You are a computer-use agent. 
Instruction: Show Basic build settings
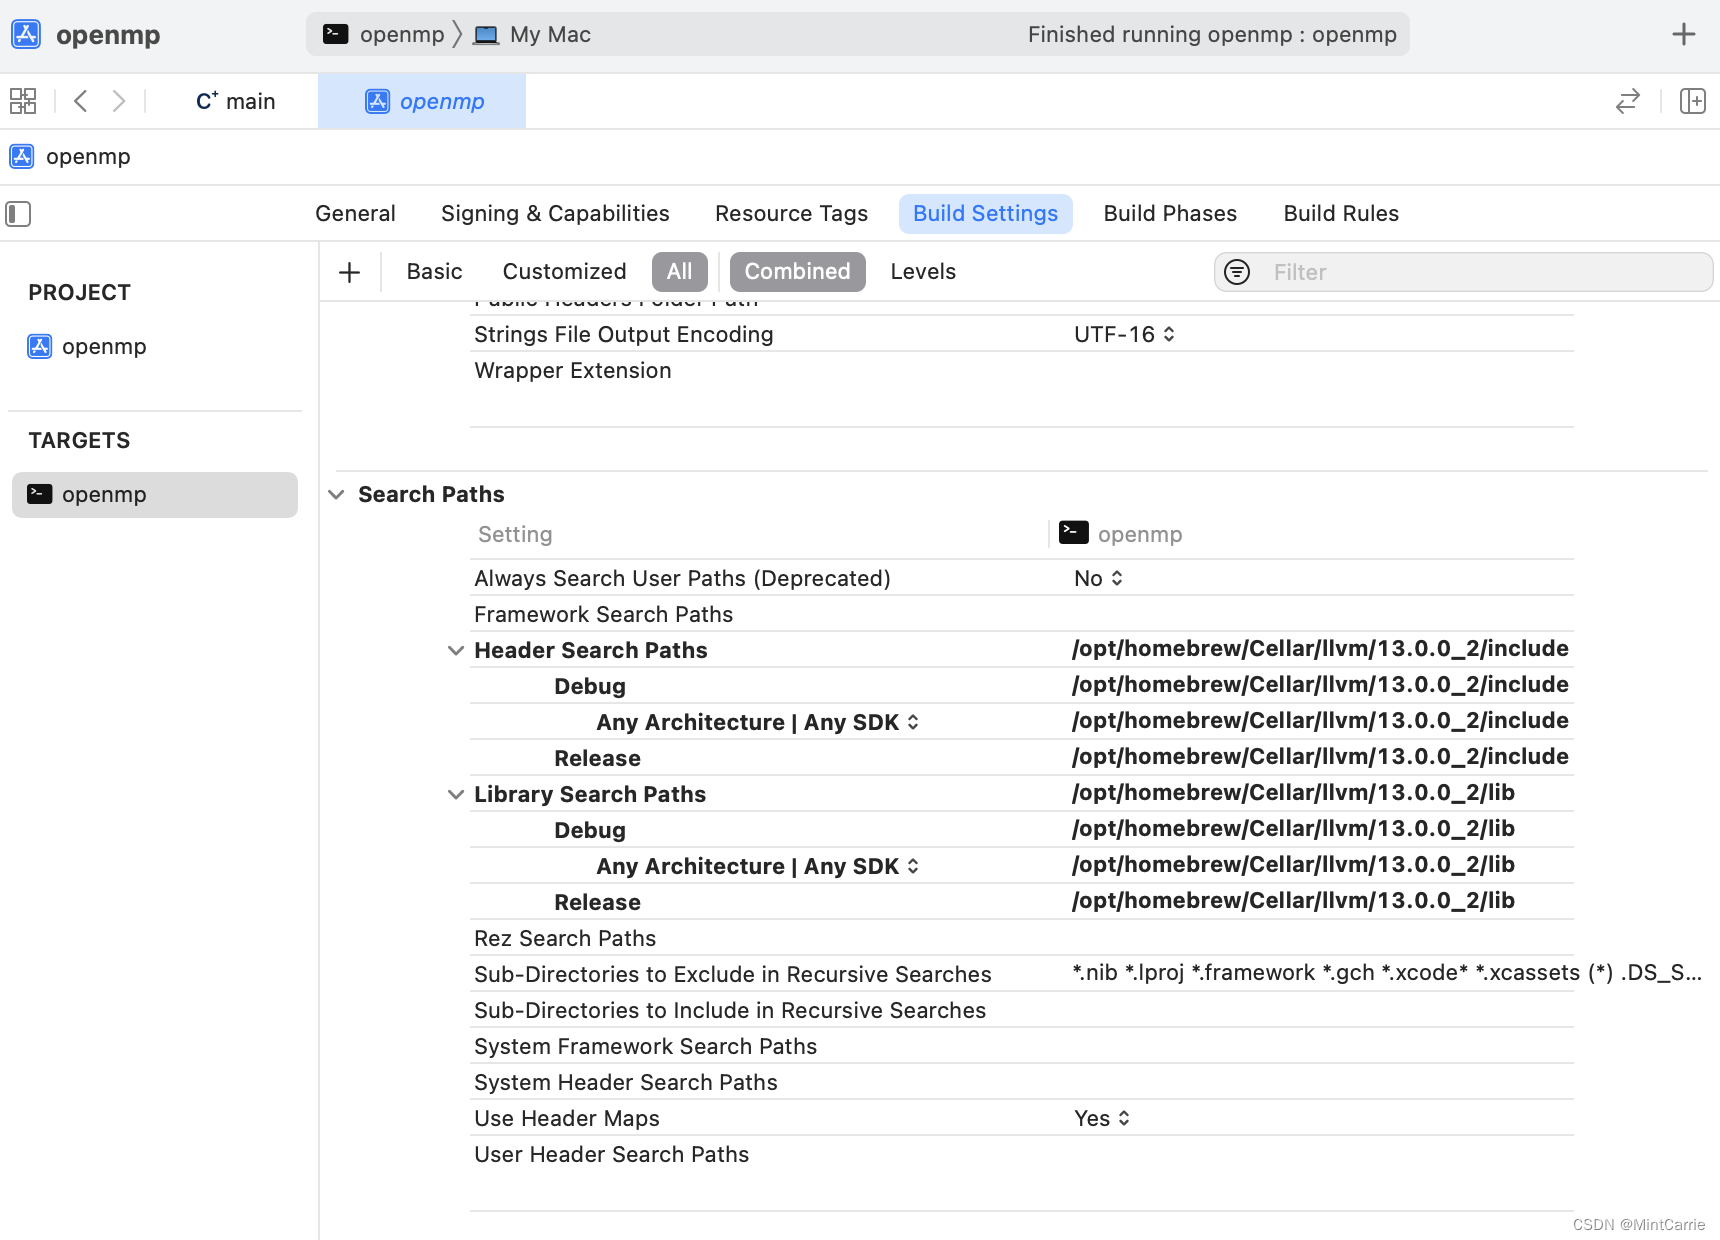434,272
